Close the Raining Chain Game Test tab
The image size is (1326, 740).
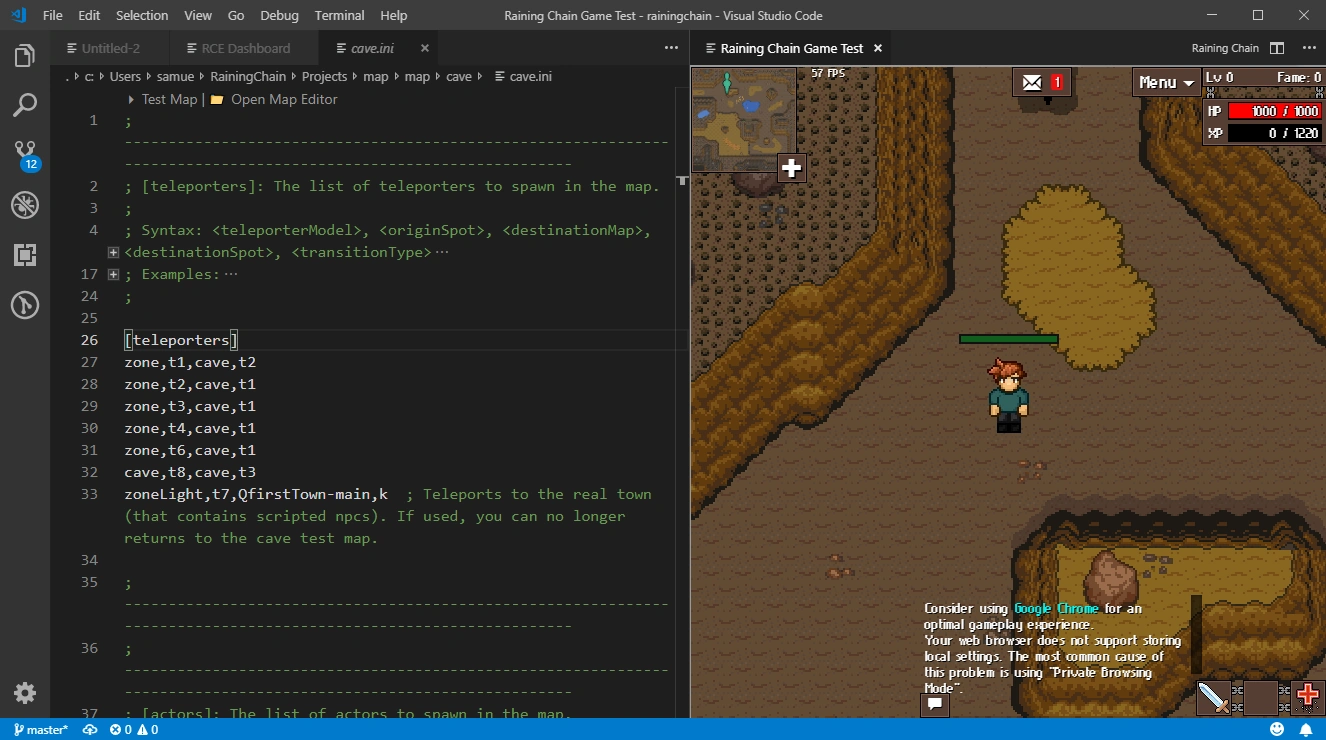pos(877,48)
